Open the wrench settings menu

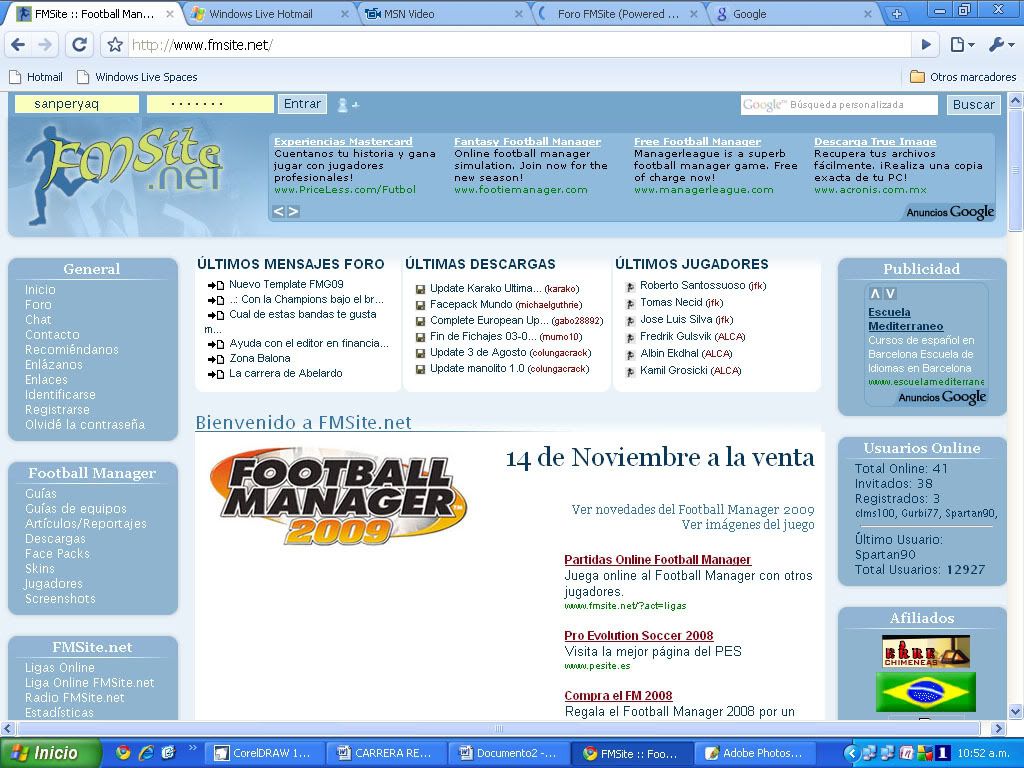[x=1001, y=44]
